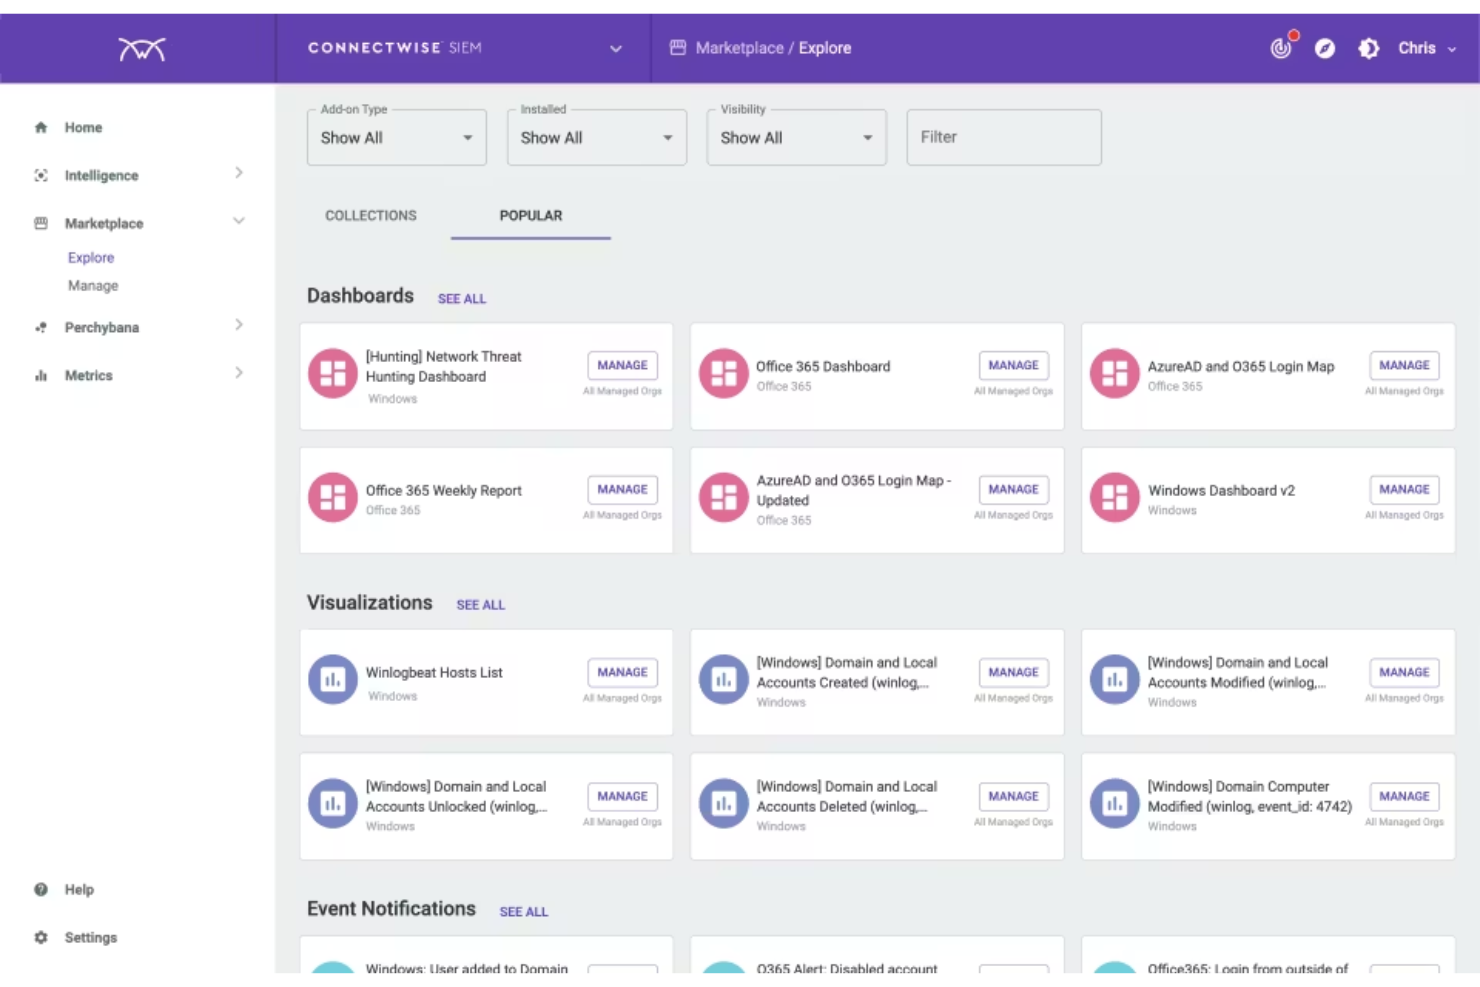Open the Chris user menu
The image size is (1480, 987).
tap(1427, 48)
